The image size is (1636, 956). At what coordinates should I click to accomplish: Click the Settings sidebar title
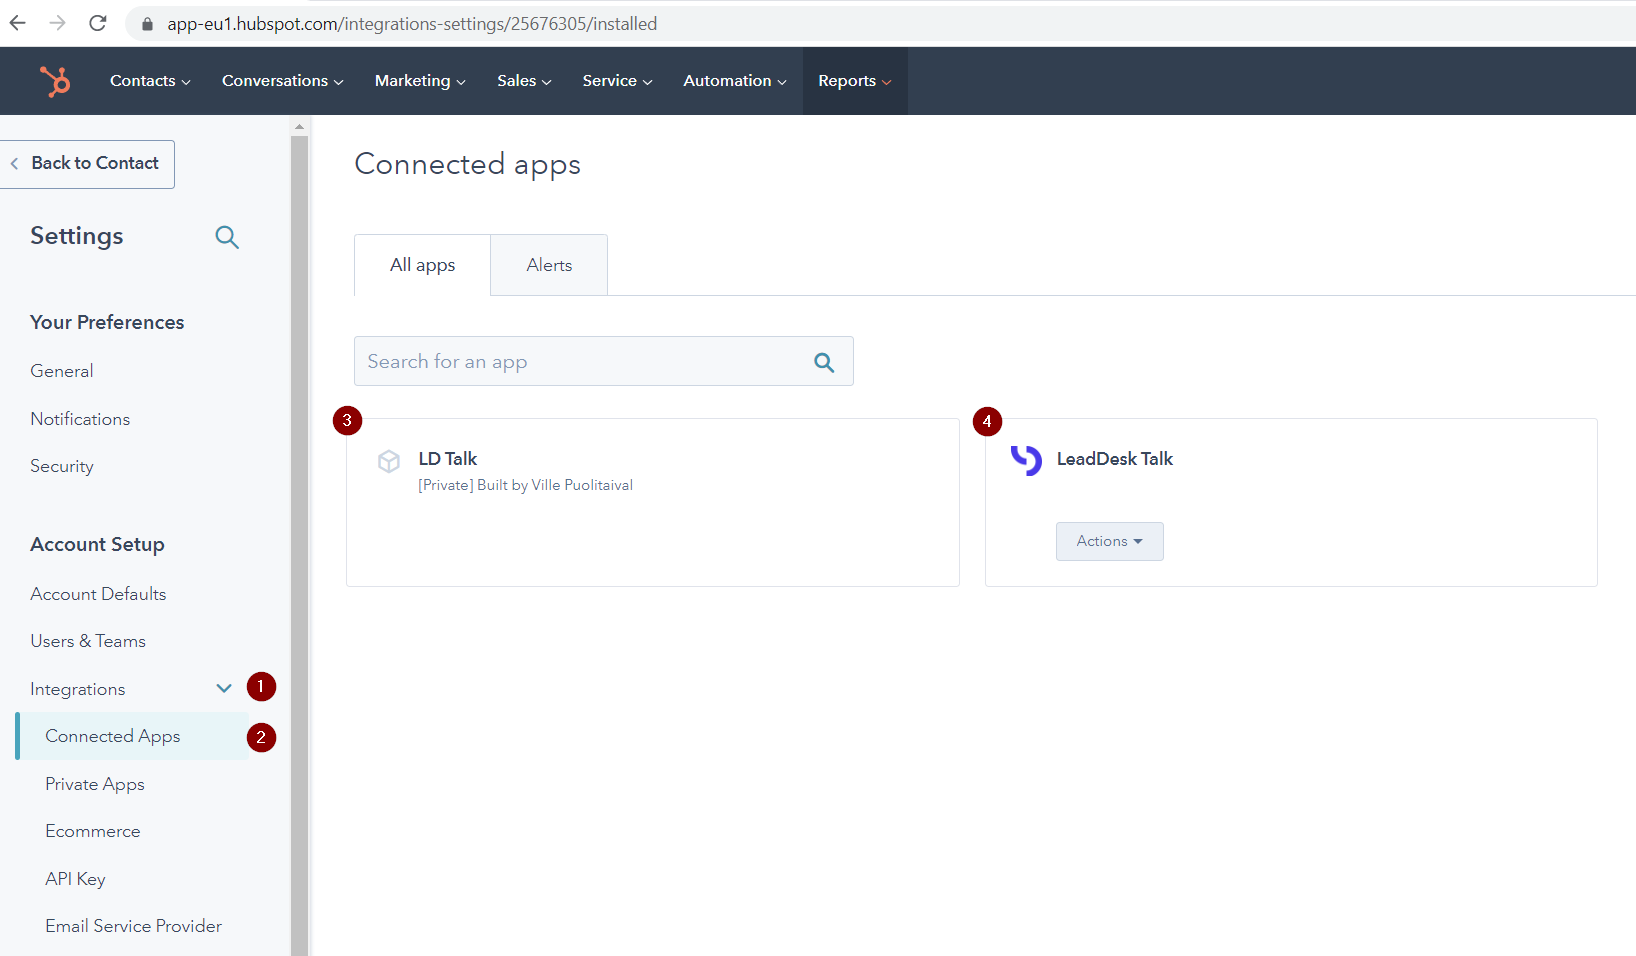pos(77,236)
